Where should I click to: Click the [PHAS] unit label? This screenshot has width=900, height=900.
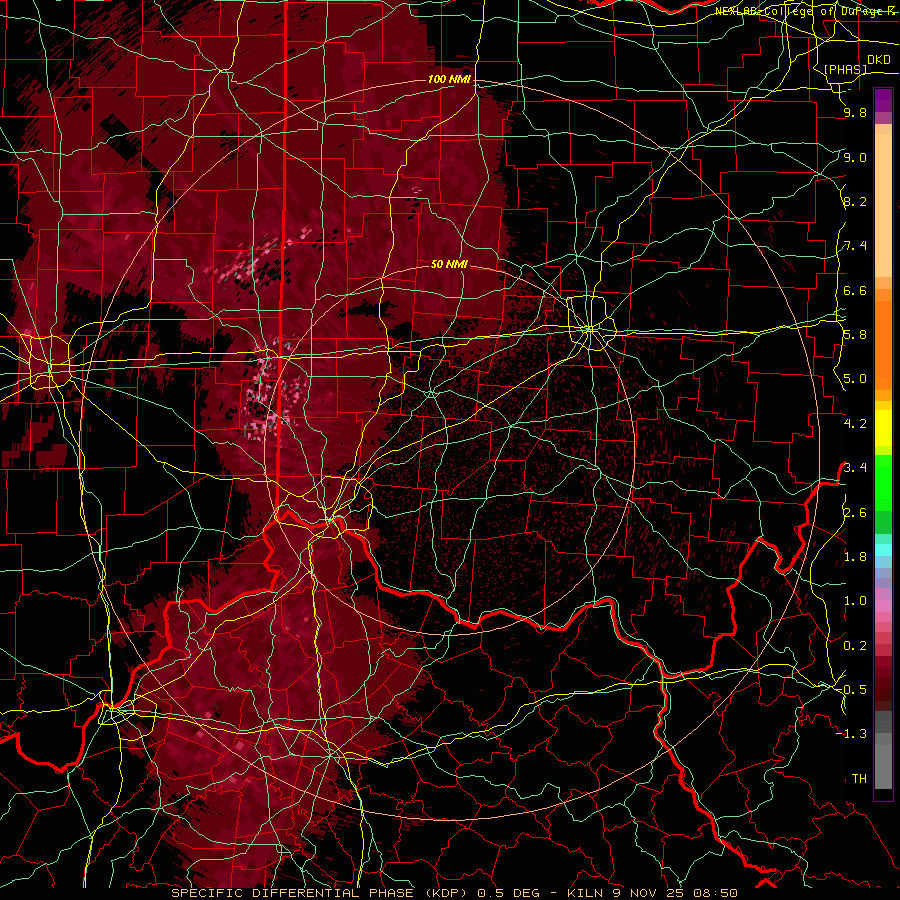[x=845, y=69]
